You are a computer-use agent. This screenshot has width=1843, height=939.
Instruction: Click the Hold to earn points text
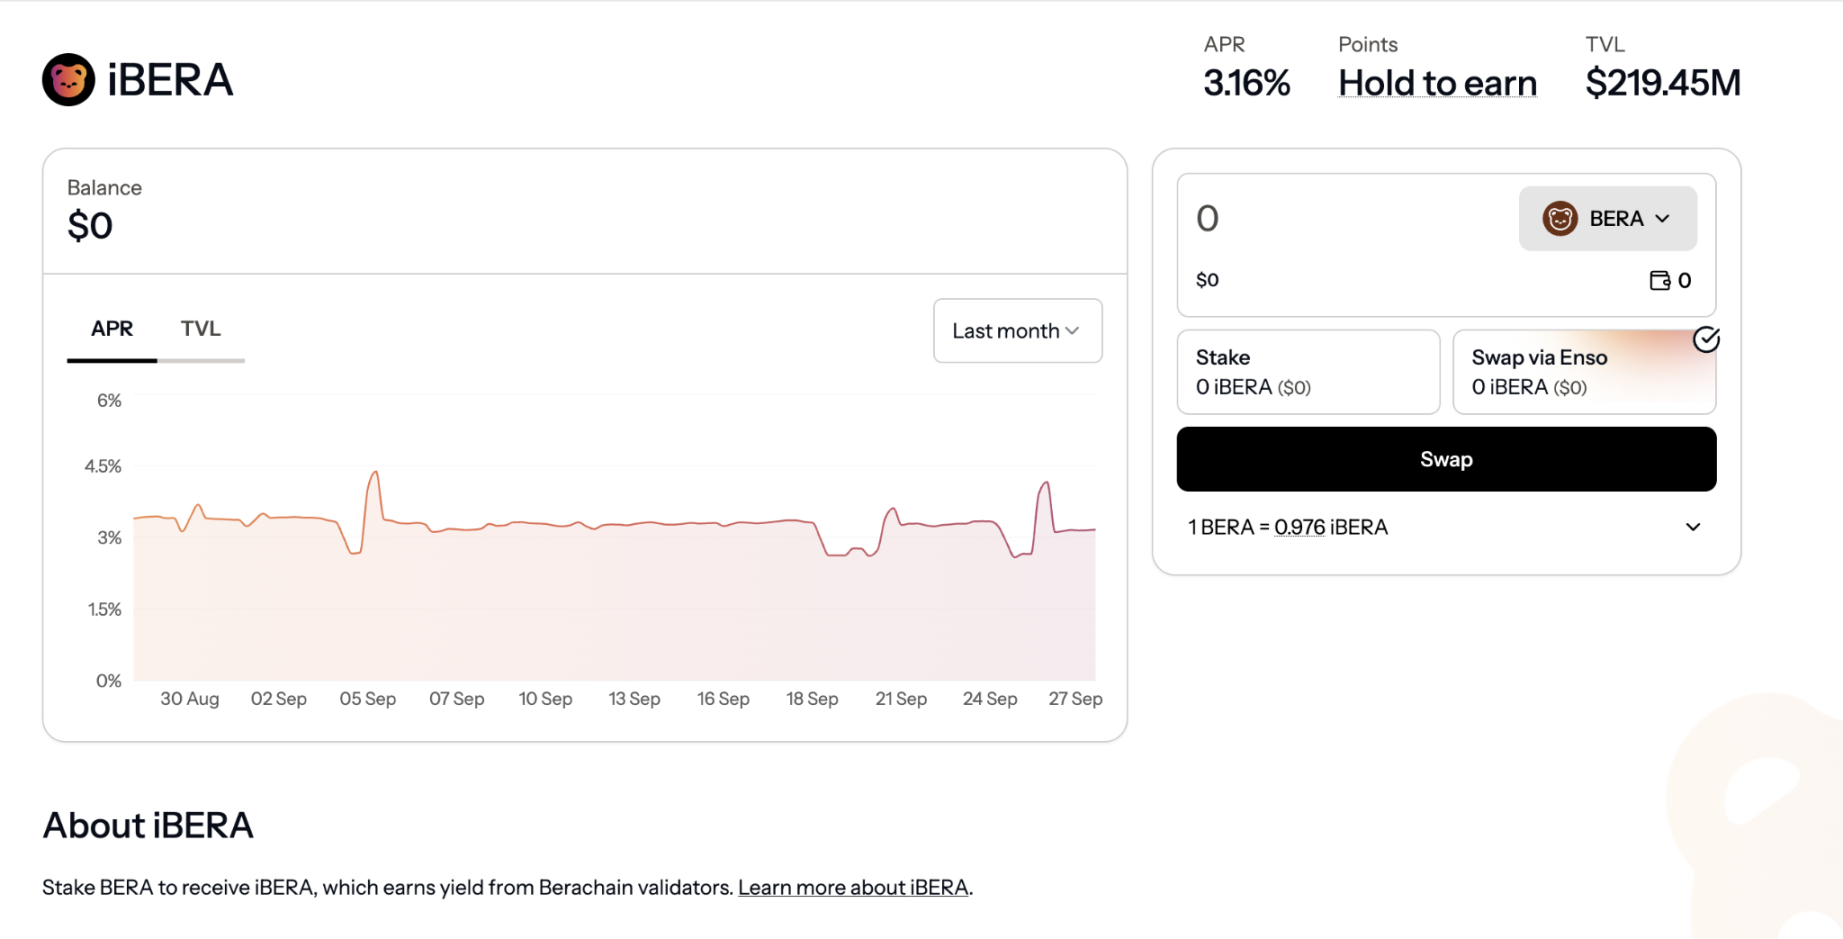pos(1437,83)
